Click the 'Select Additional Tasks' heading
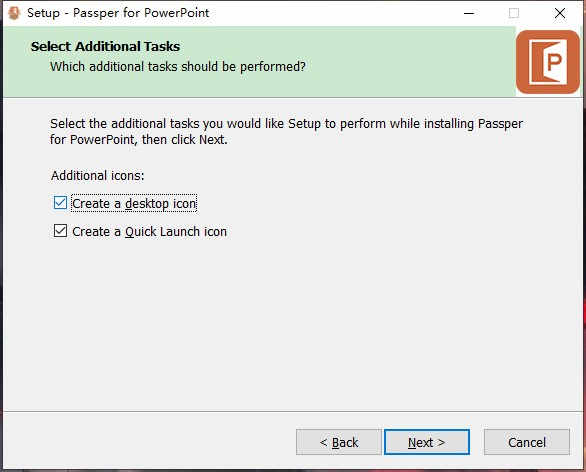586x472 pixels. click(x=105, y=47)
